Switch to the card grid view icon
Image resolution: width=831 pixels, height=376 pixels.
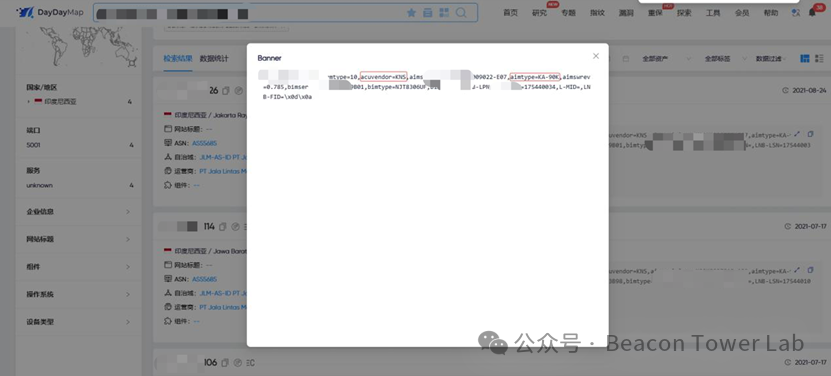pos(805,58)
